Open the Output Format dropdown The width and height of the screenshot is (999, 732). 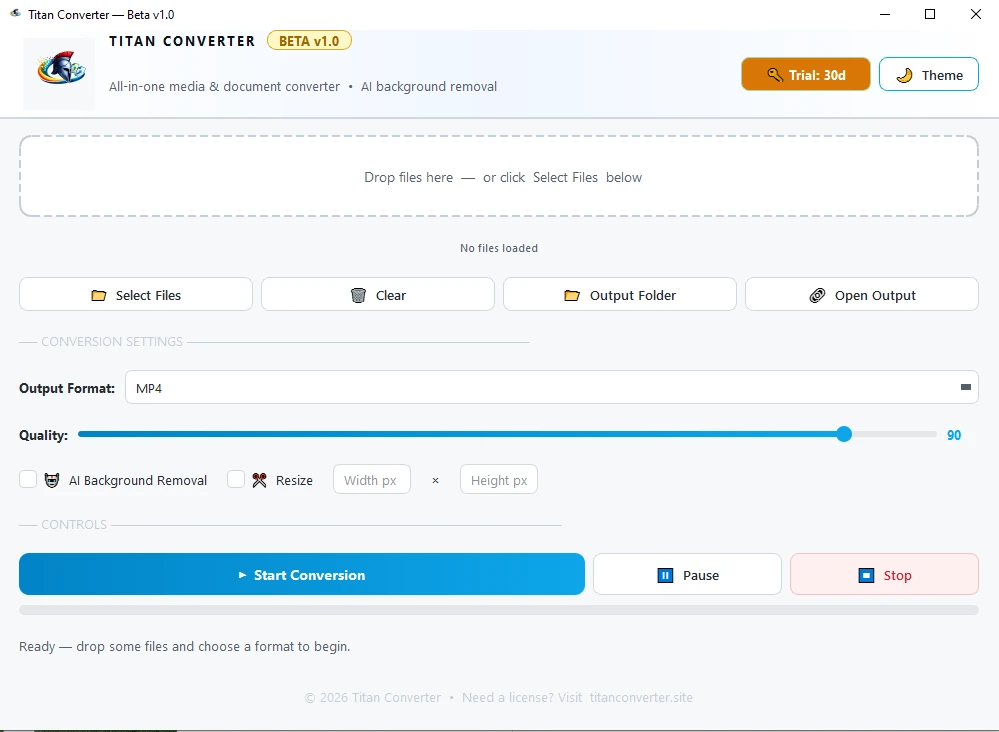point(552,387)
